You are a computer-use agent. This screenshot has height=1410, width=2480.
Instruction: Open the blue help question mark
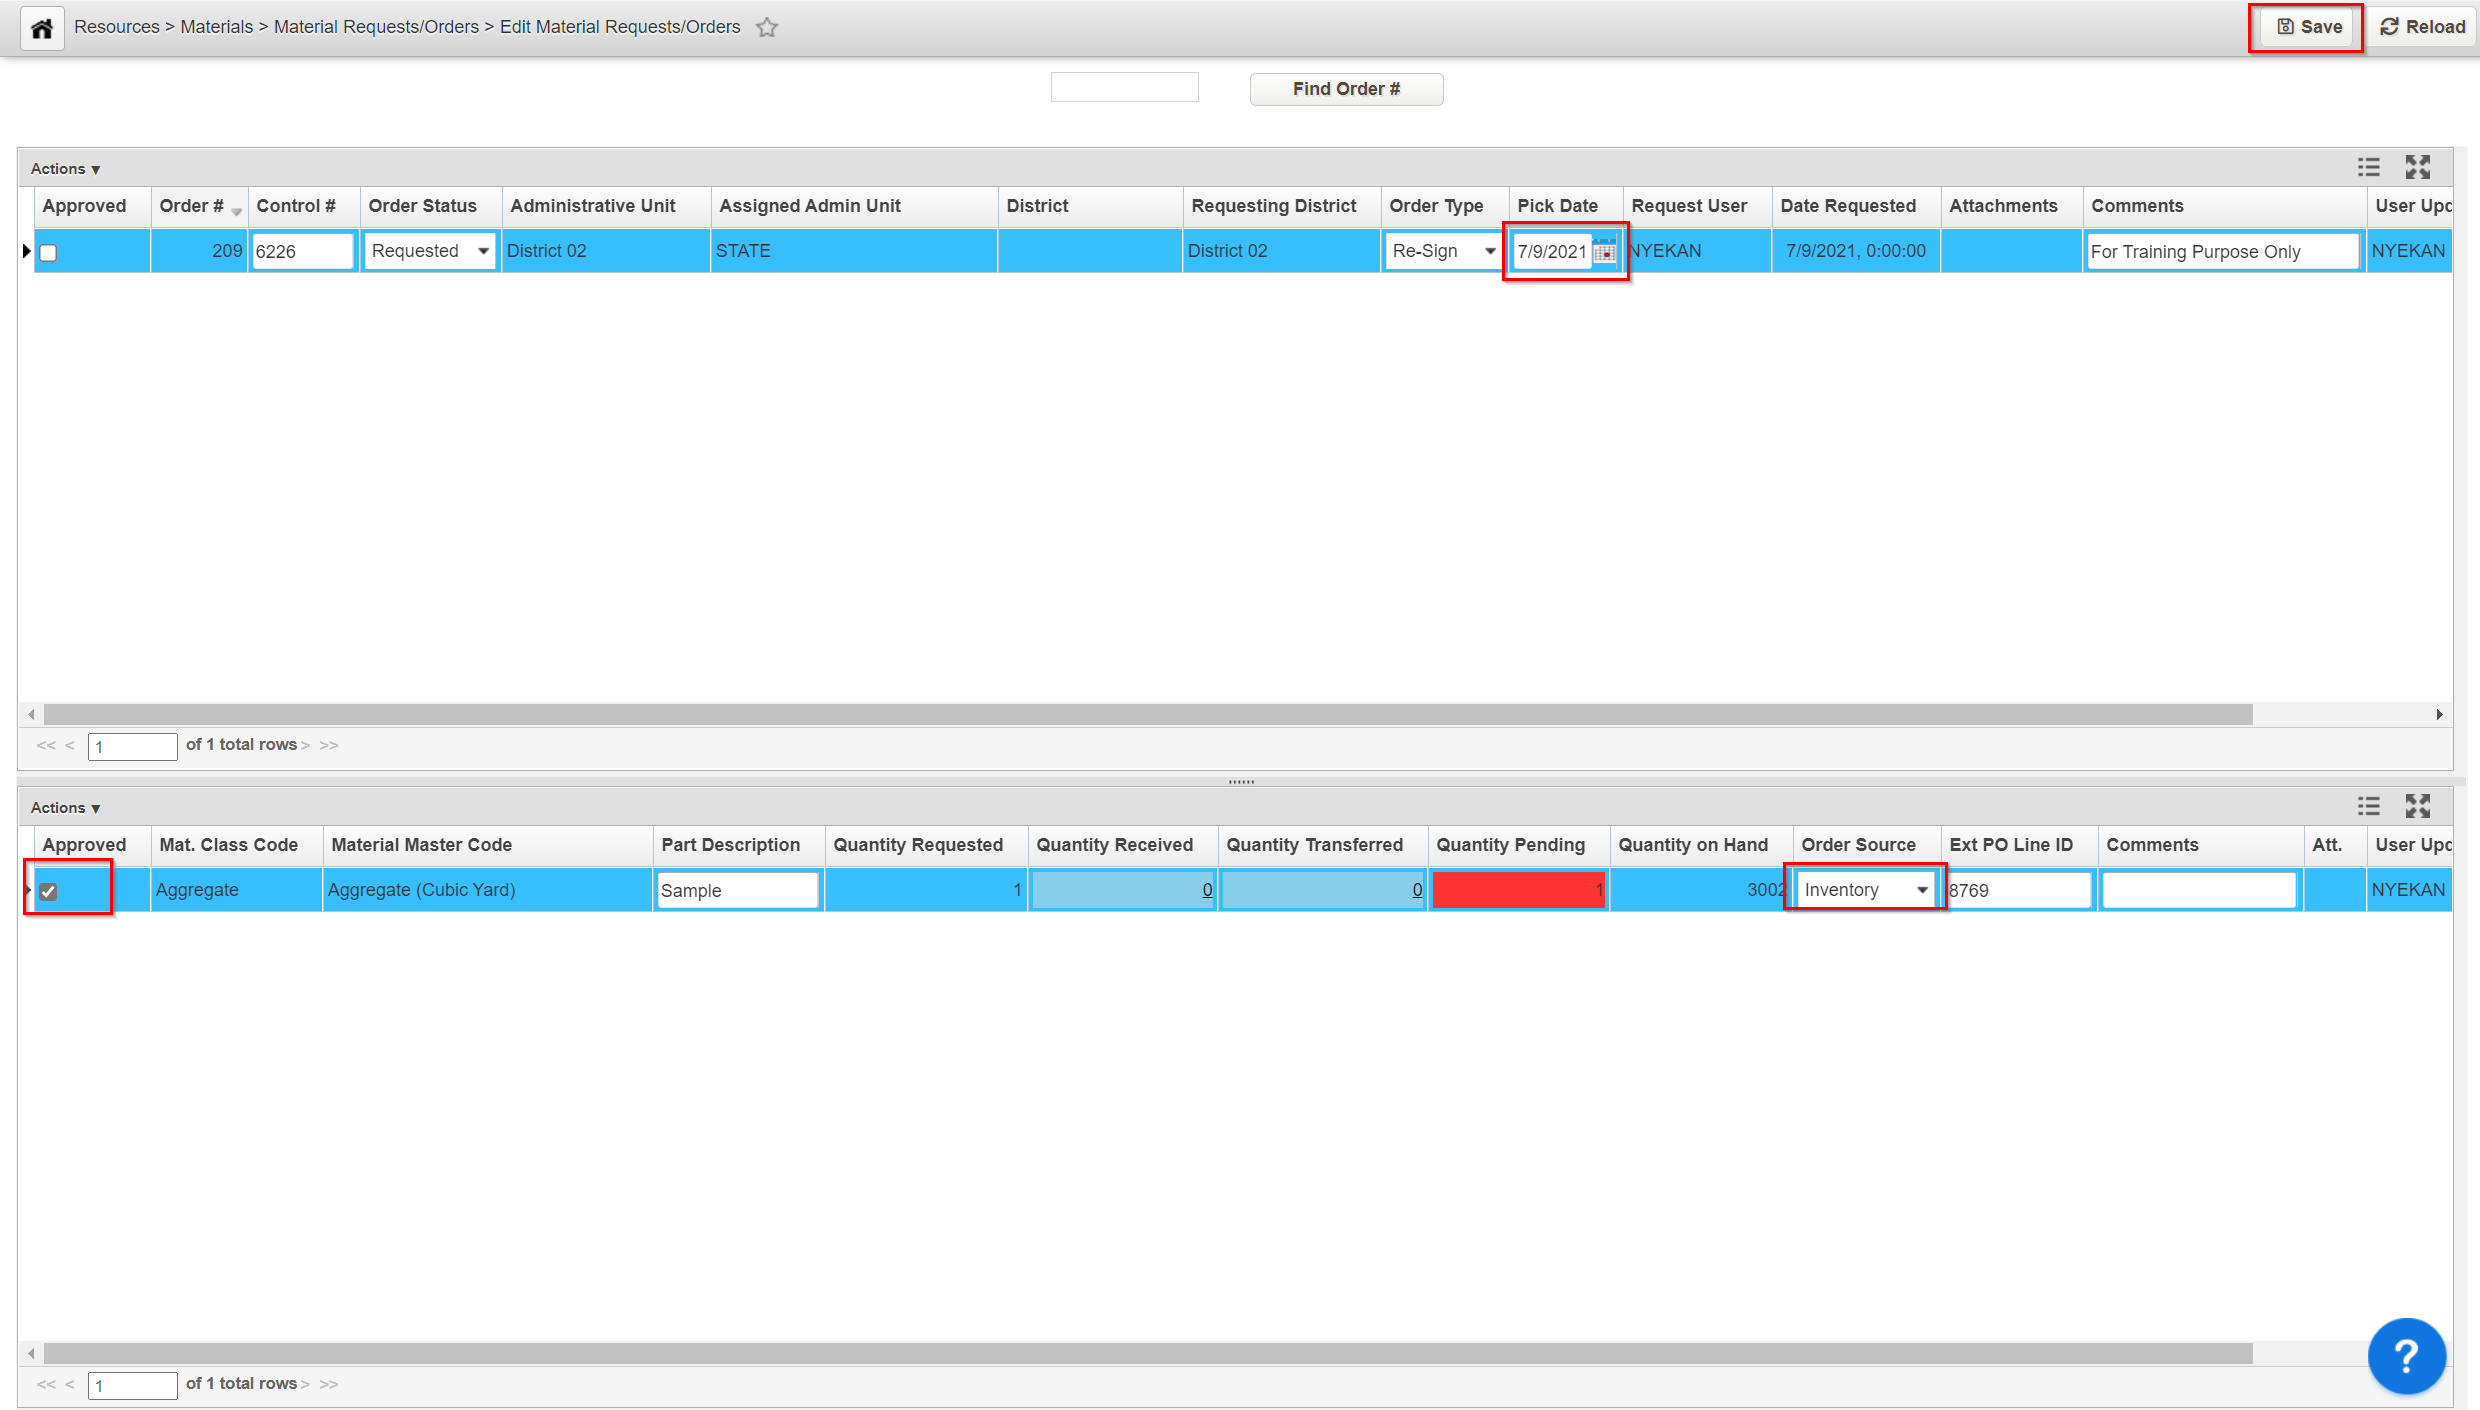tap(2406, 1356)
